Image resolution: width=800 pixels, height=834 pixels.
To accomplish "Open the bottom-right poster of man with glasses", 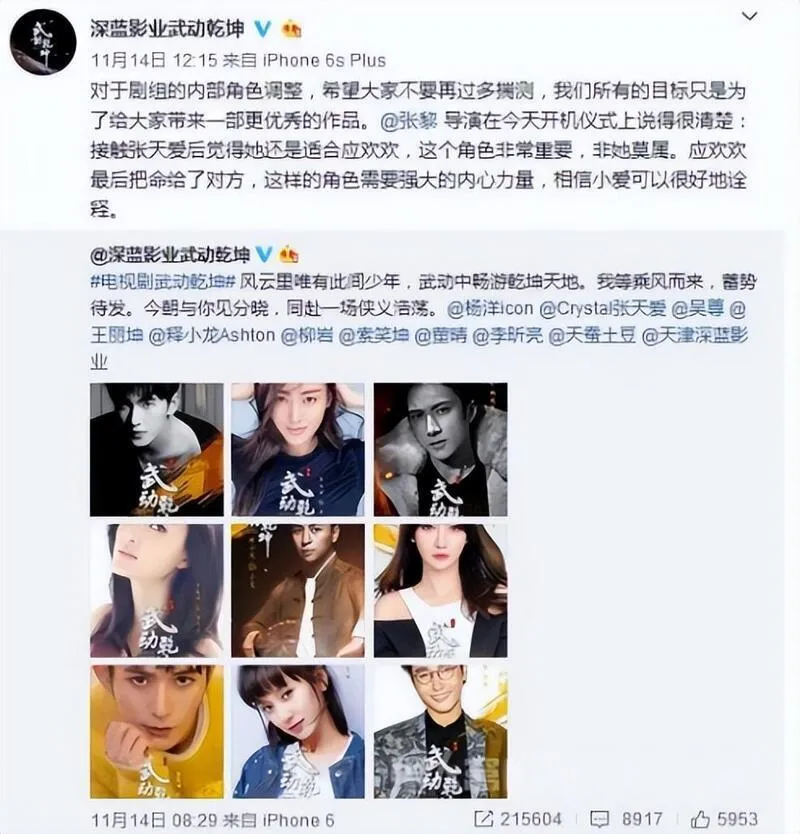I will 440,732.
